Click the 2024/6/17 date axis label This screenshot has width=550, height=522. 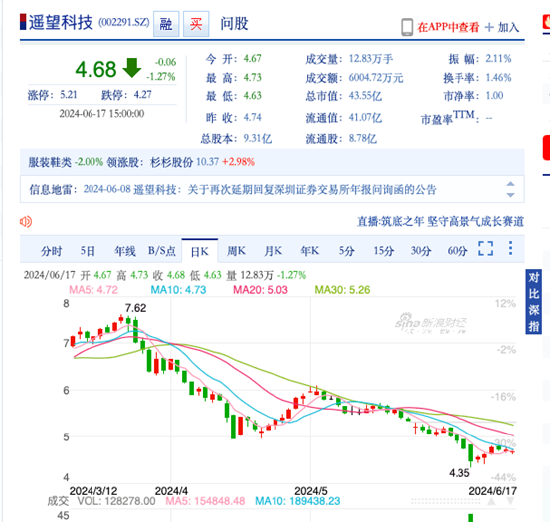[492, 491]
